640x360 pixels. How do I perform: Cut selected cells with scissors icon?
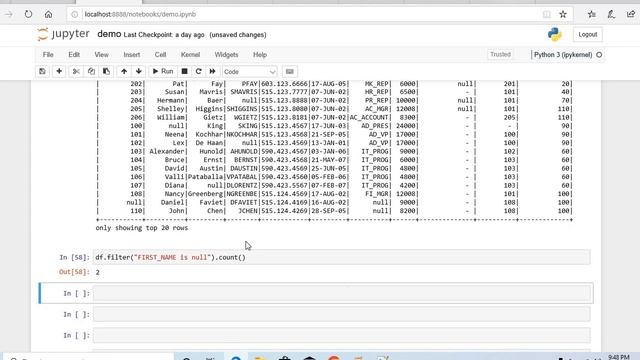coord(76,71)
